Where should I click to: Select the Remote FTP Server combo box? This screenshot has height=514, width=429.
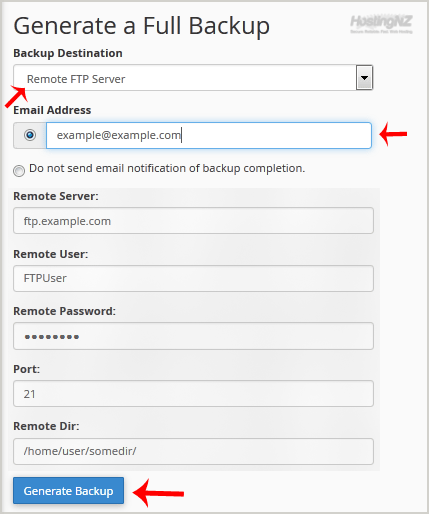(x=193, y=78)
